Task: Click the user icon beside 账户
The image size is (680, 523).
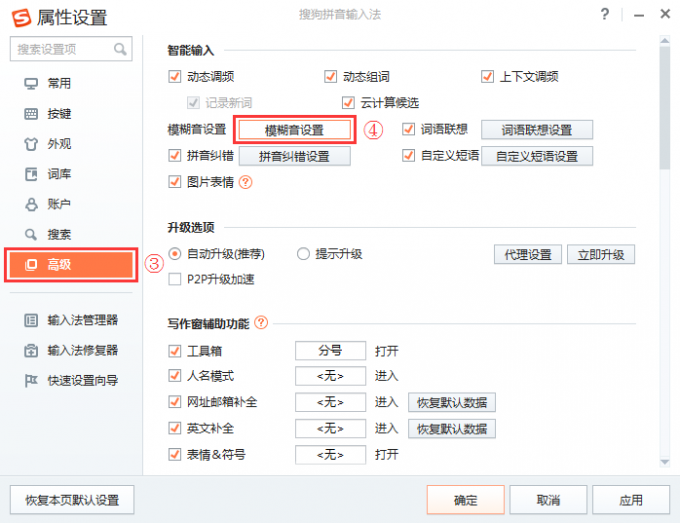Action: coord(31,204)
